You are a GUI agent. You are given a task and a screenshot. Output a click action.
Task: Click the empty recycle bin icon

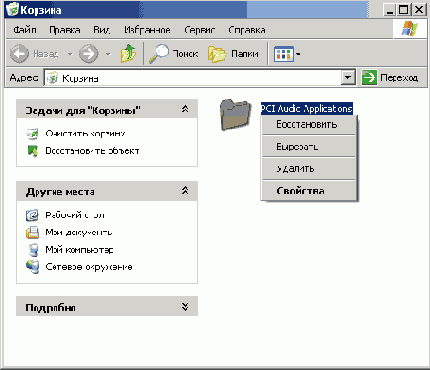click(x=32, y=133)
